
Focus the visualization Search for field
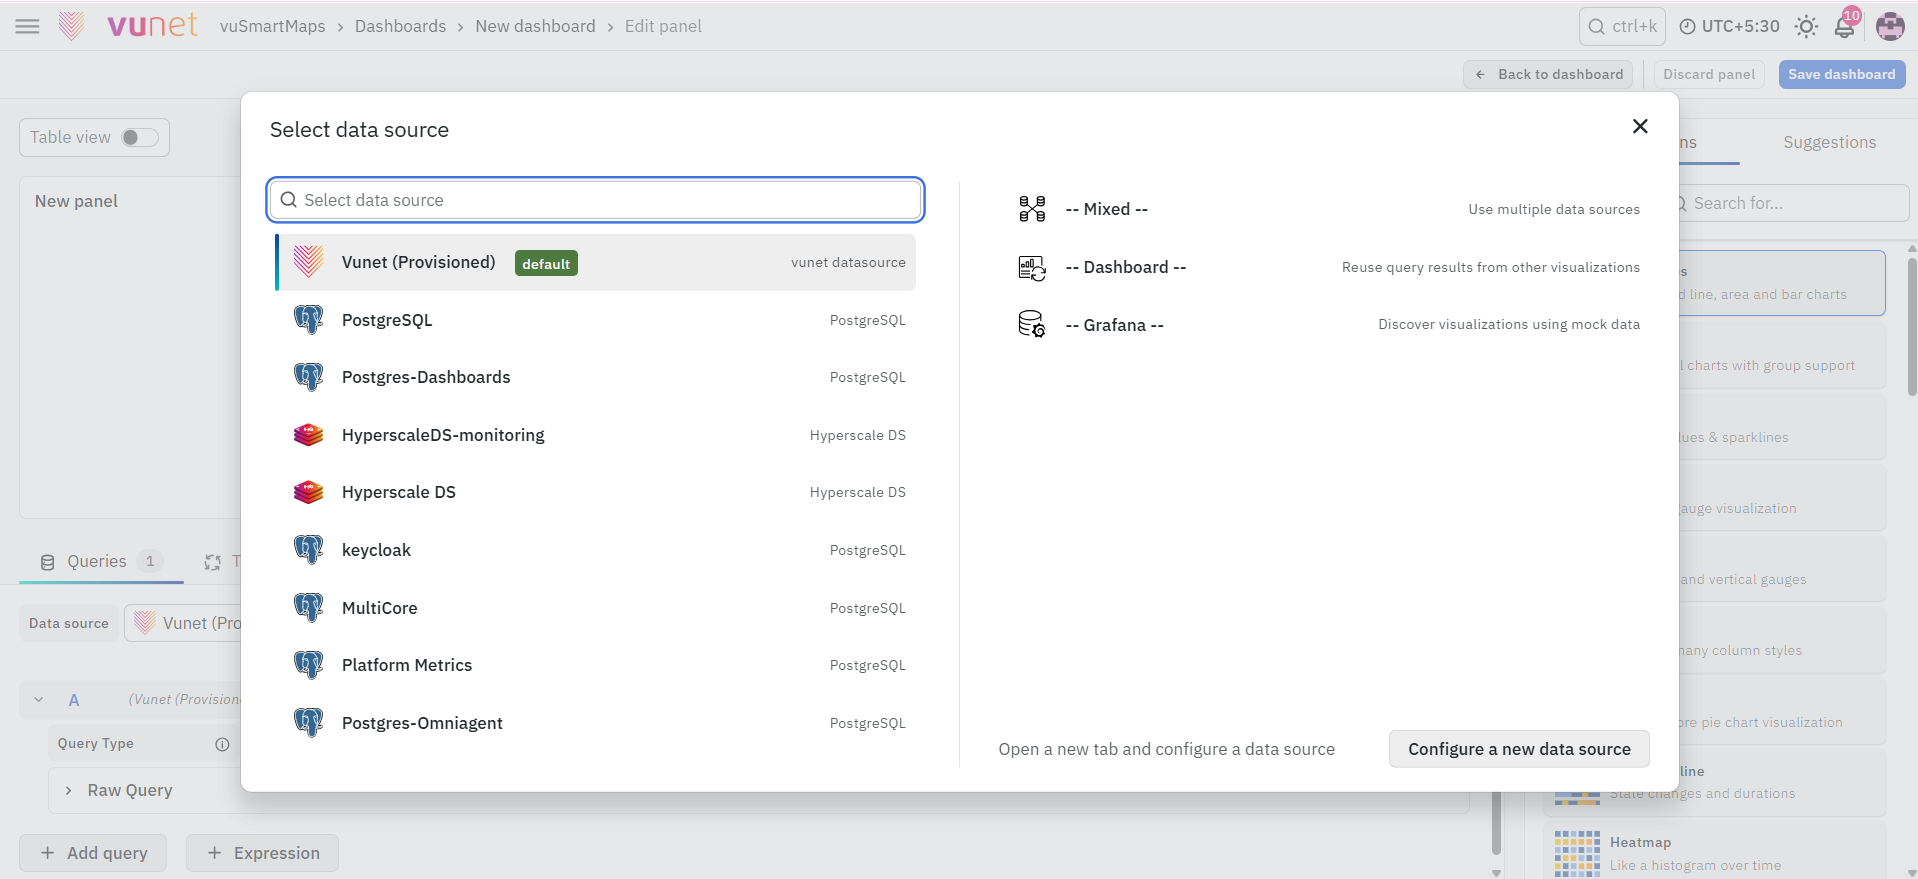tap(1792, 203)
